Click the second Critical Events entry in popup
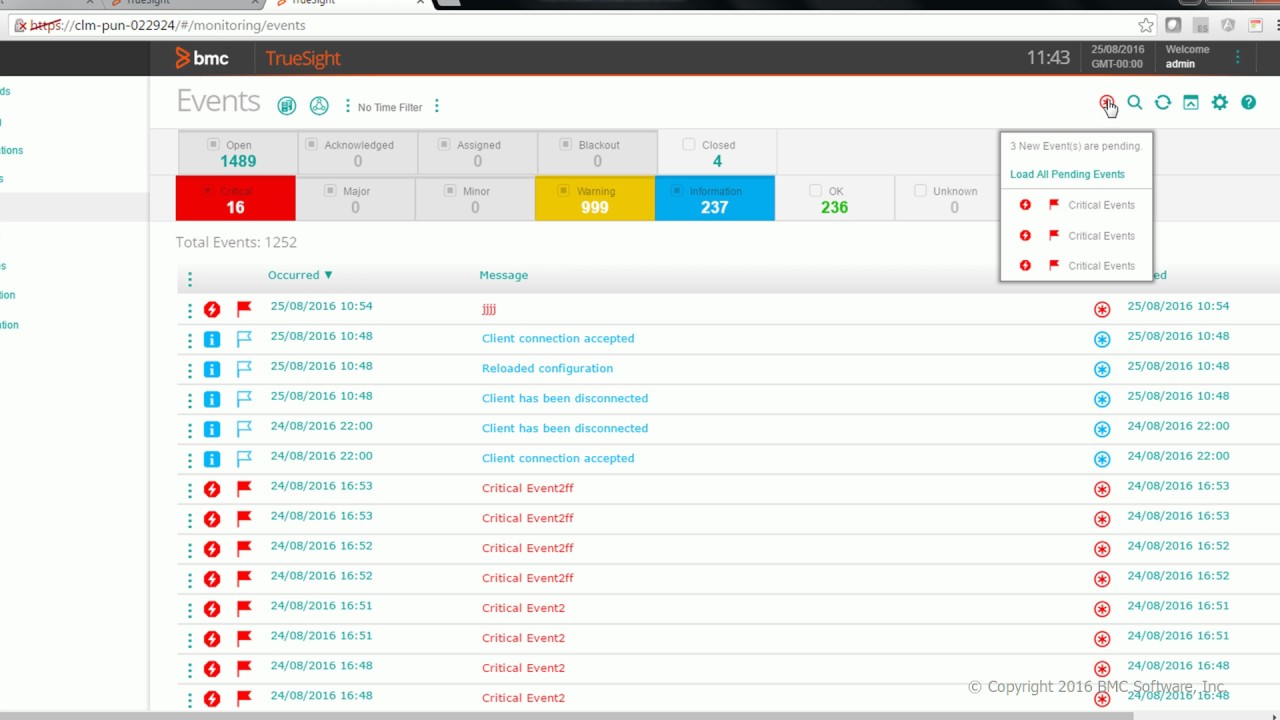Viewport: 1280px width, 720px height. (1101, 236)
